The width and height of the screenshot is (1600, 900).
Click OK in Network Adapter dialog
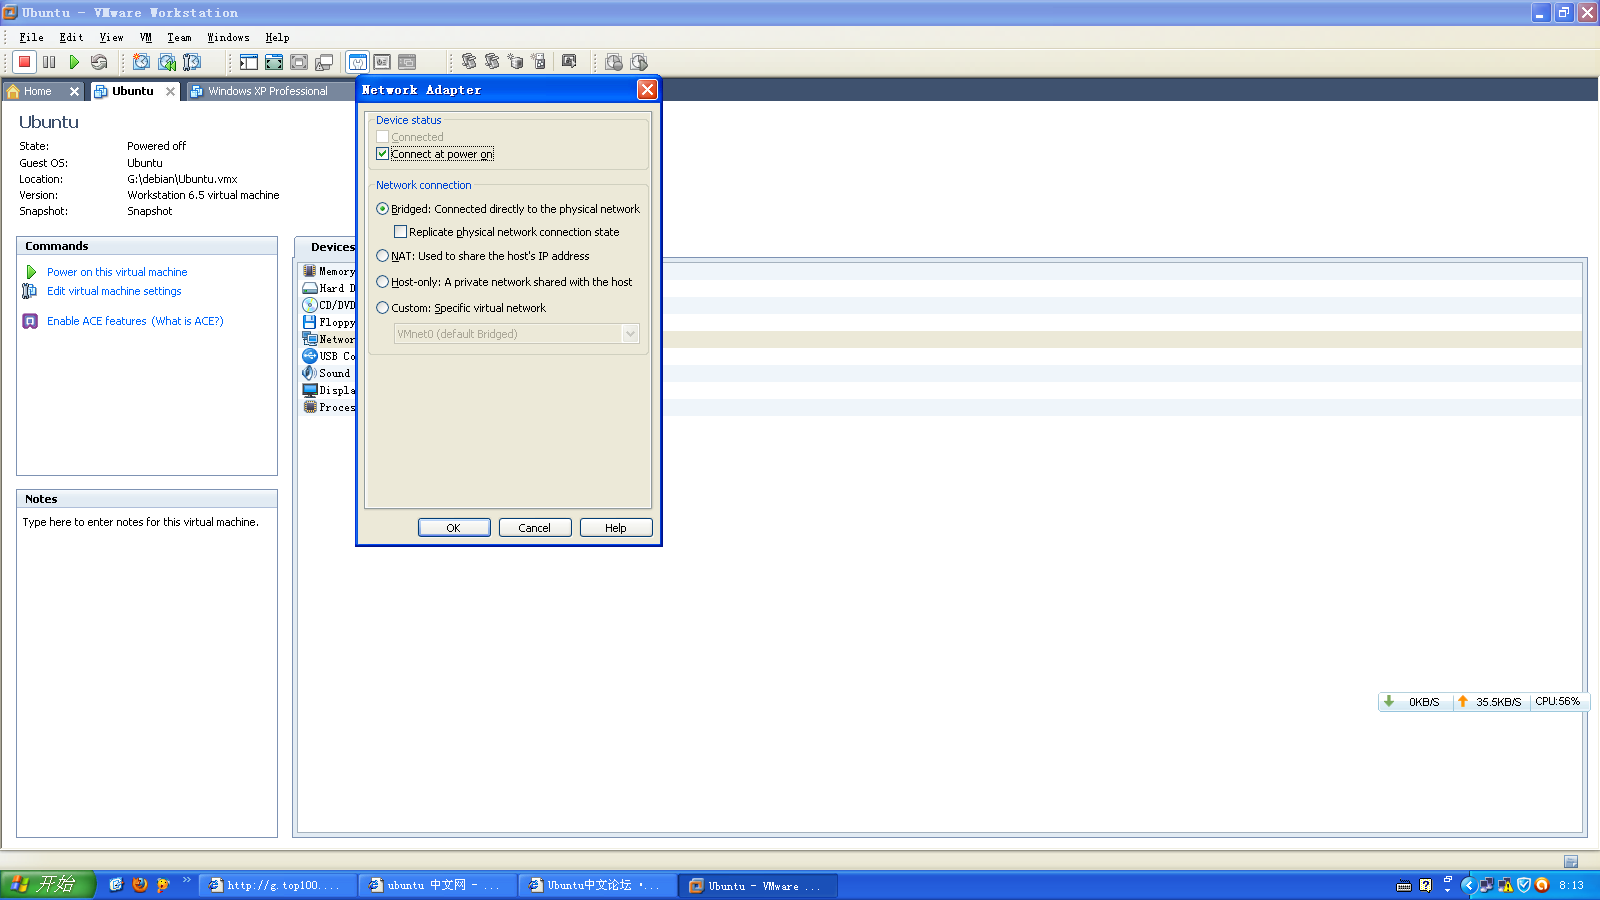[454, 528]
